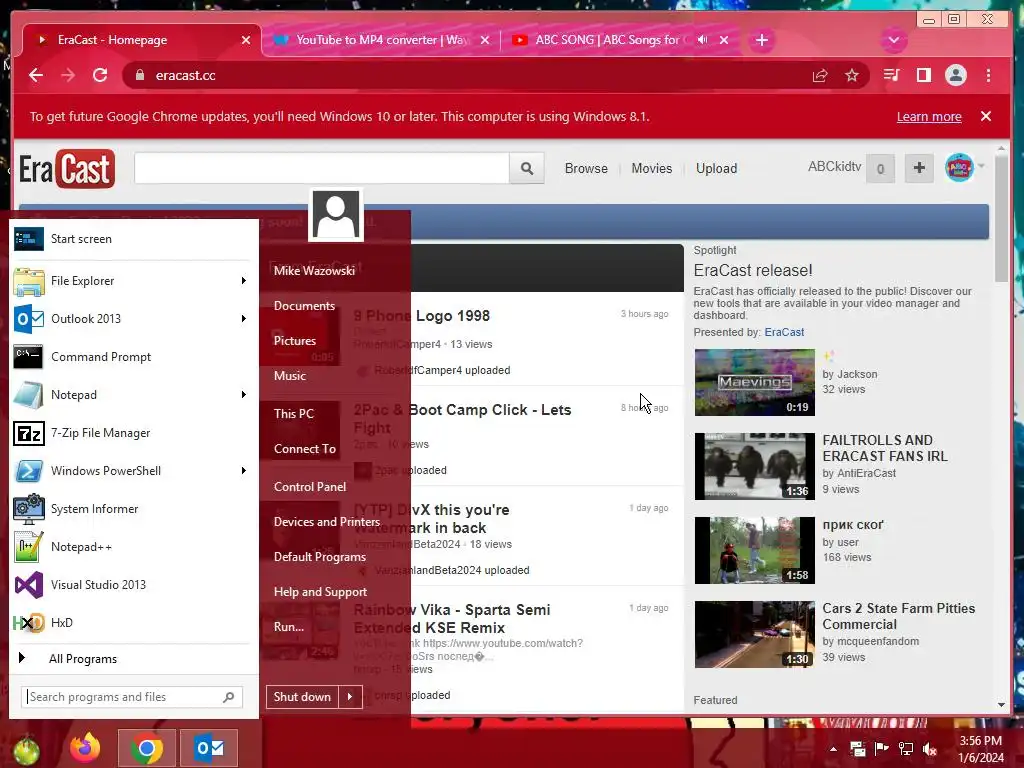Click the network tray icon
1024x768 pixels.
[906, 749]
